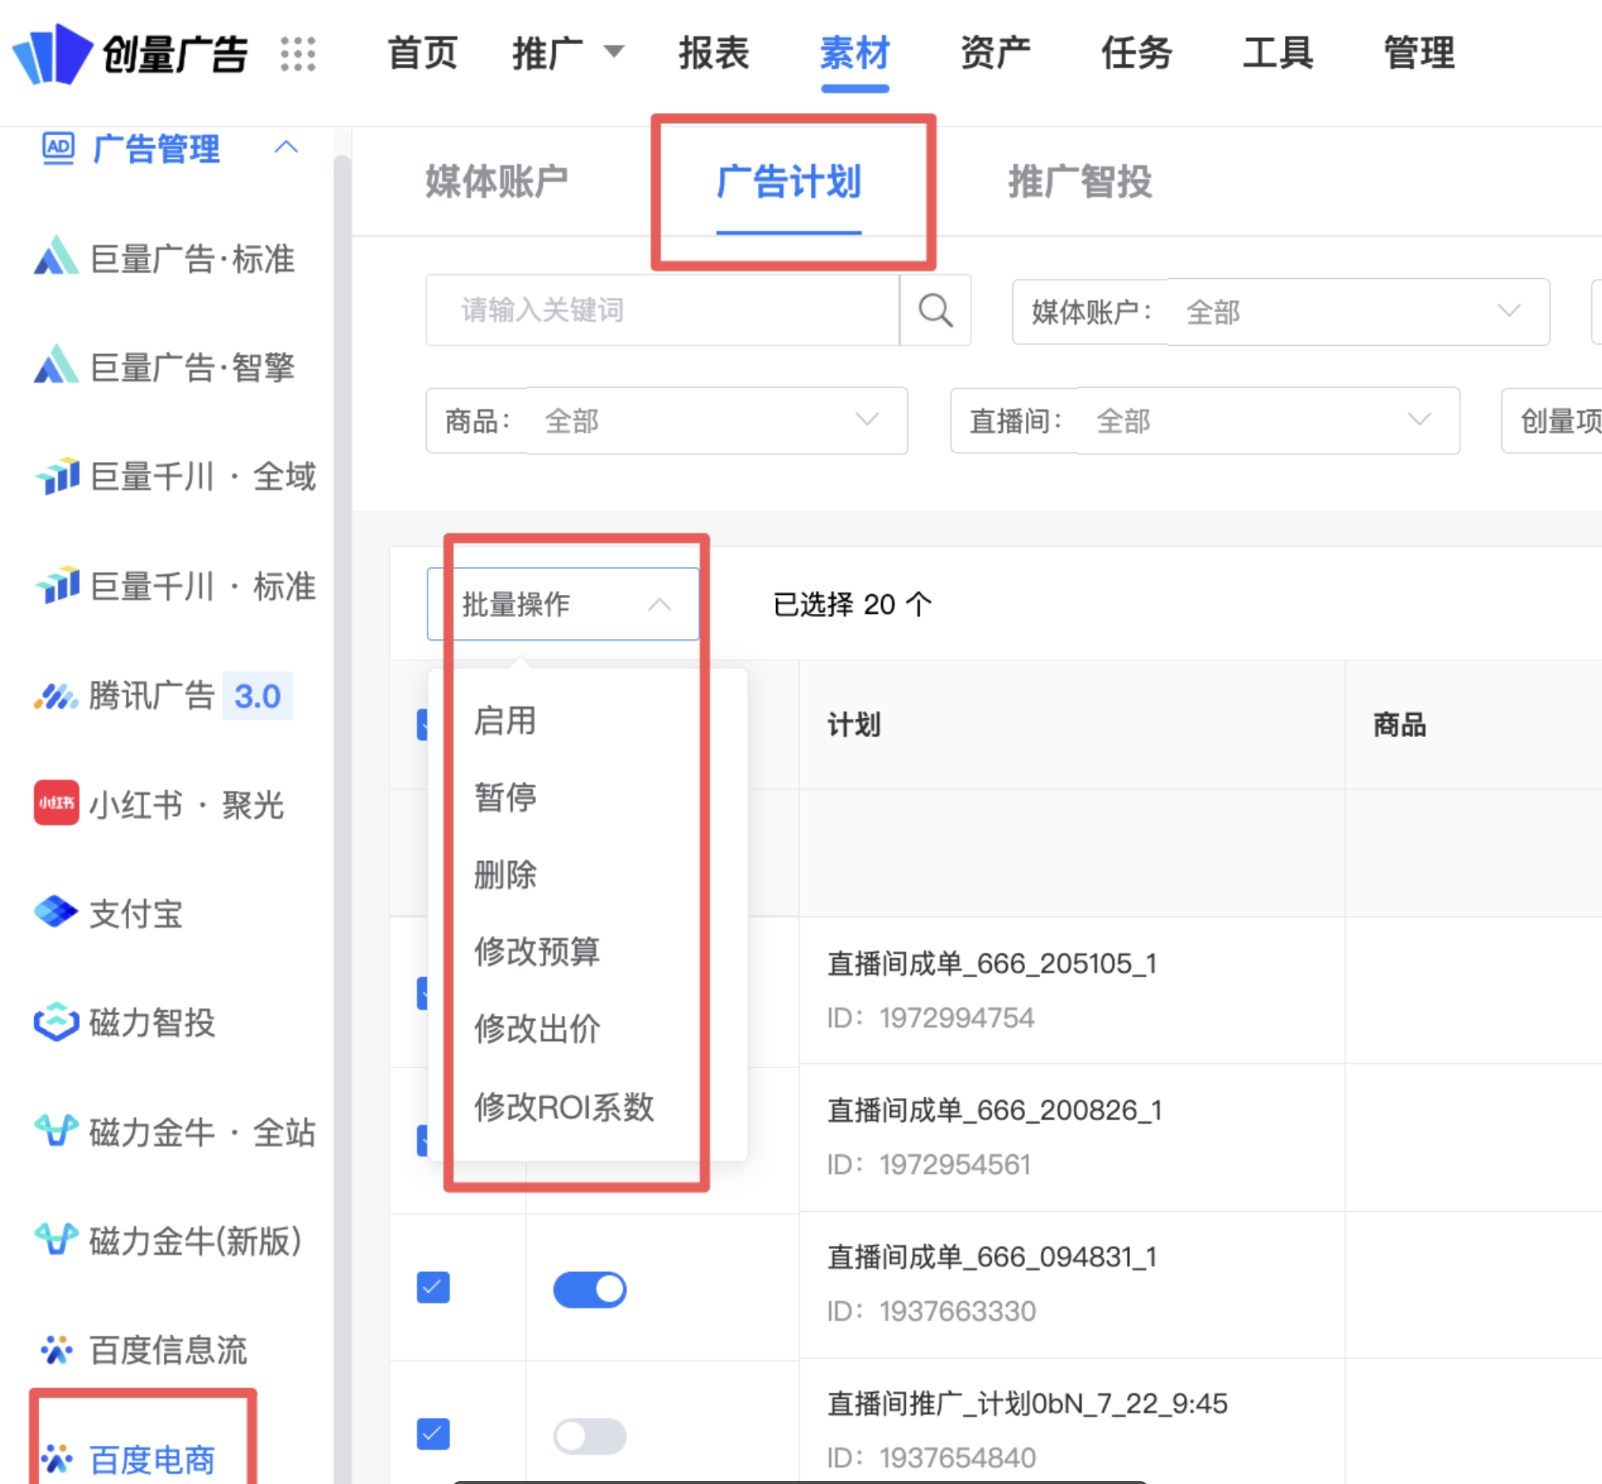The height and width of the screenshot is (1484, 1602).
Task: Turn off switch for 直播间成单_666_094831_1
Action: point(590,1289)
